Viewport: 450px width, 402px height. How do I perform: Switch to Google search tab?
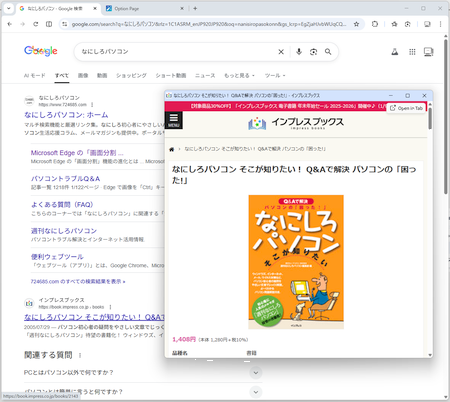[57, 9]
